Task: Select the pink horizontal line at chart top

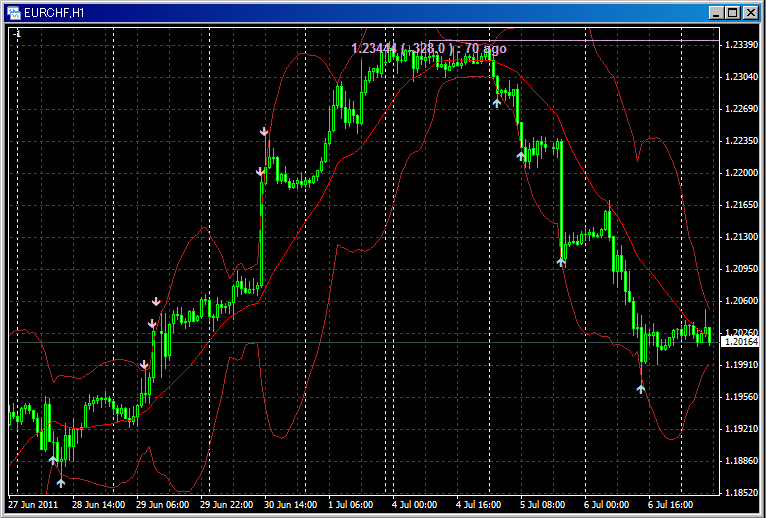Action: tap(600, 41)
